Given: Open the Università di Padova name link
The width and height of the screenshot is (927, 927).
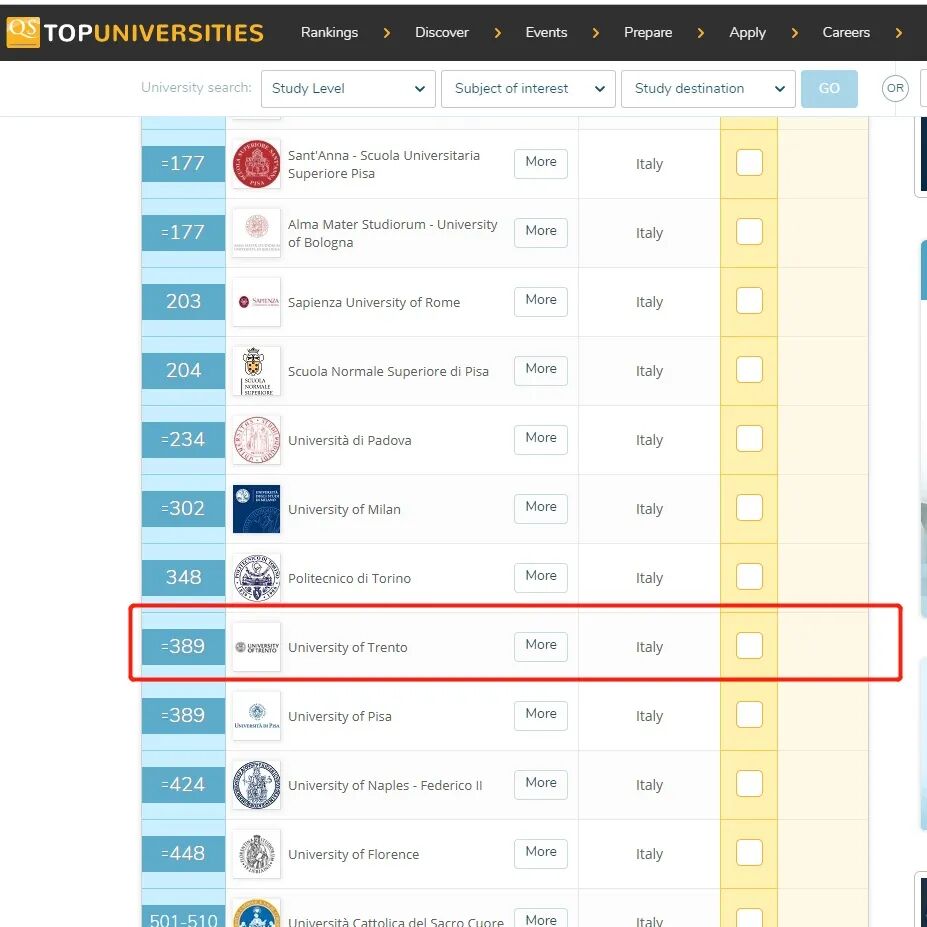Looking at the screenshot, I should (x=349, y=440).
